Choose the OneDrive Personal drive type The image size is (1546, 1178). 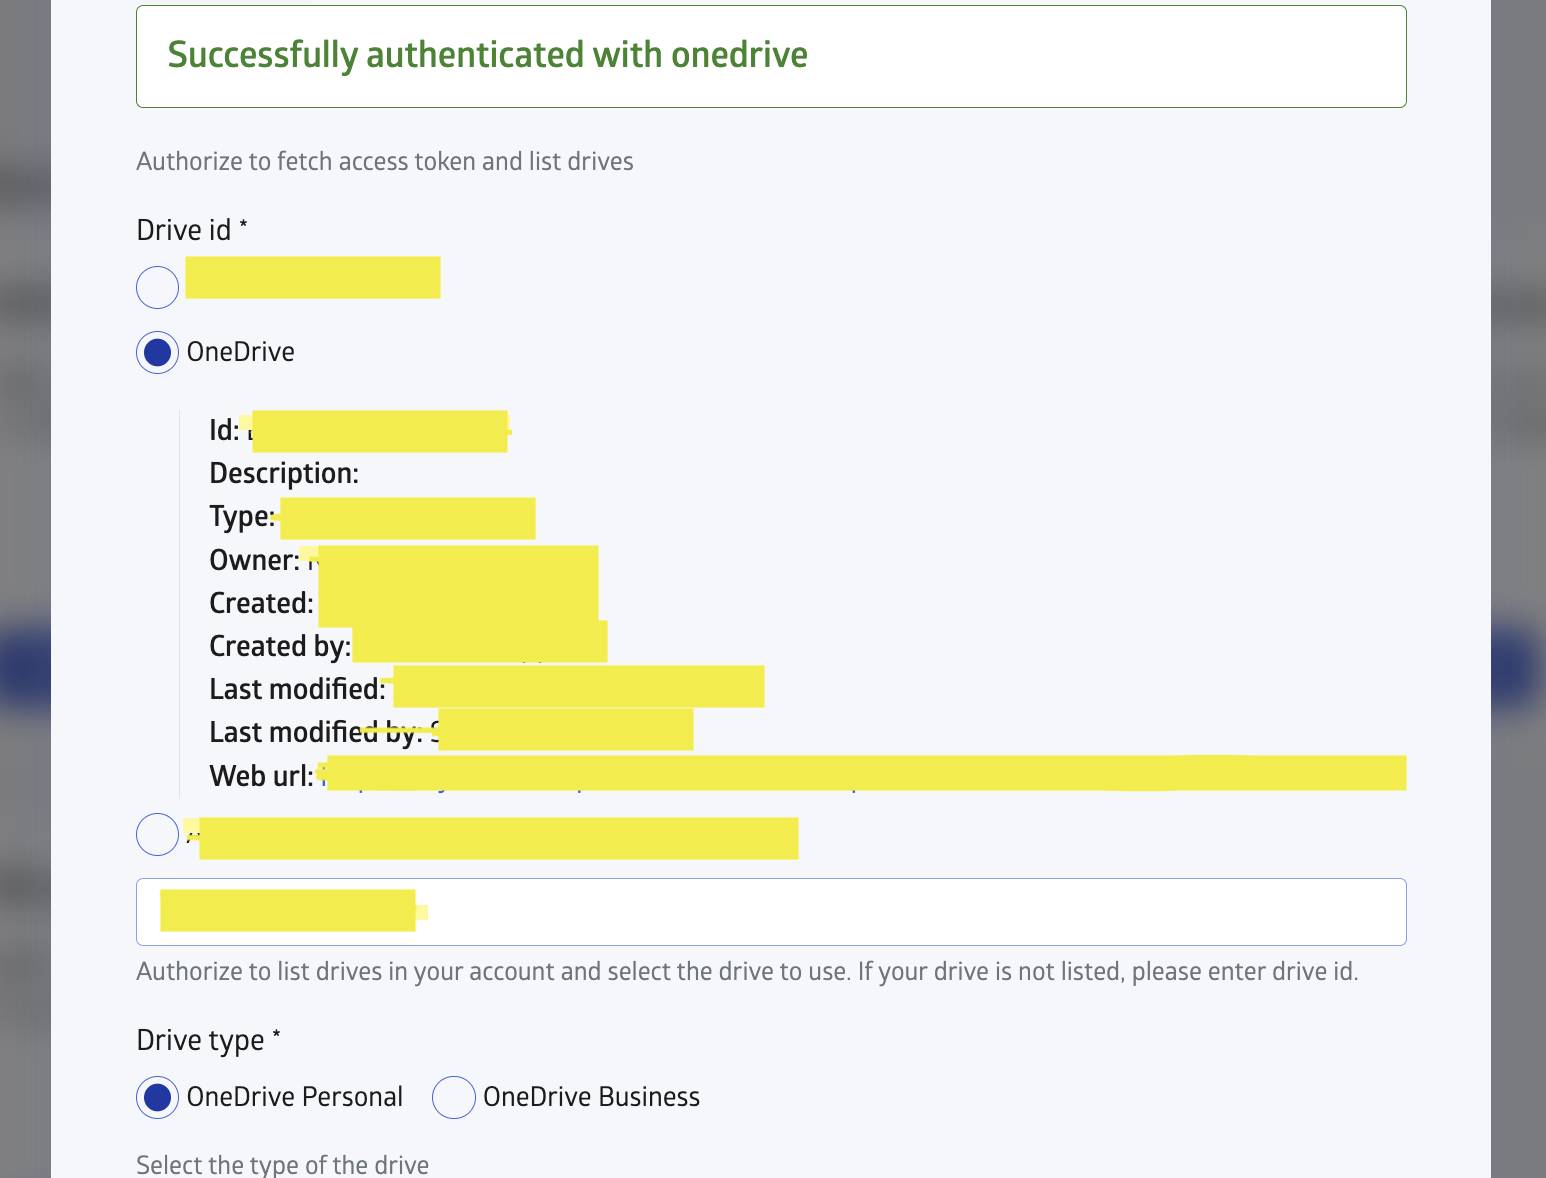tap(158, 1098)
